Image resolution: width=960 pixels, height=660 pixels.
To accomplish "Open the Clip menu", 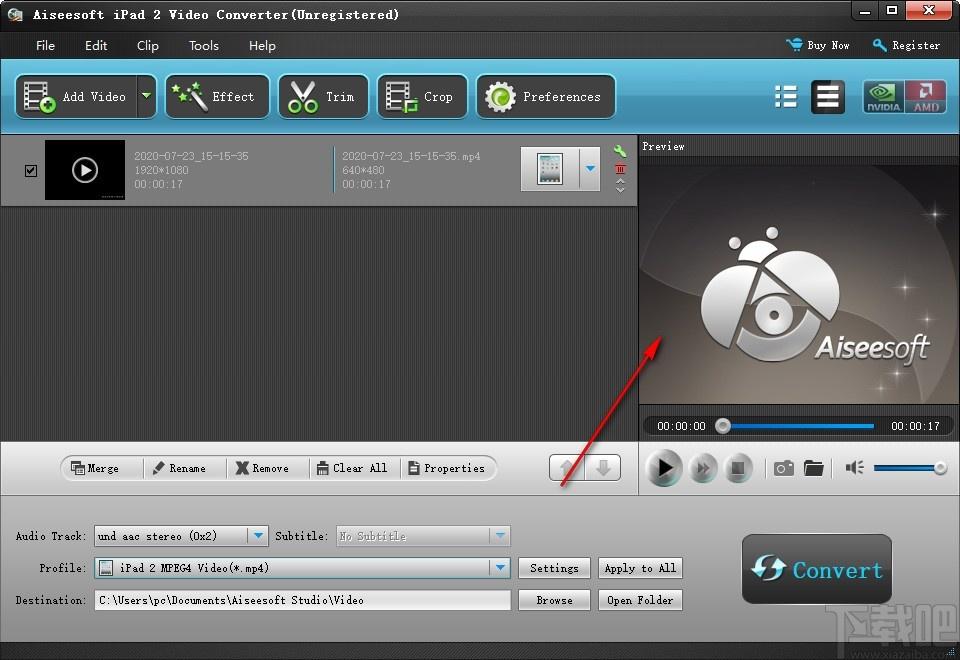I will click(x=148, y=45).
